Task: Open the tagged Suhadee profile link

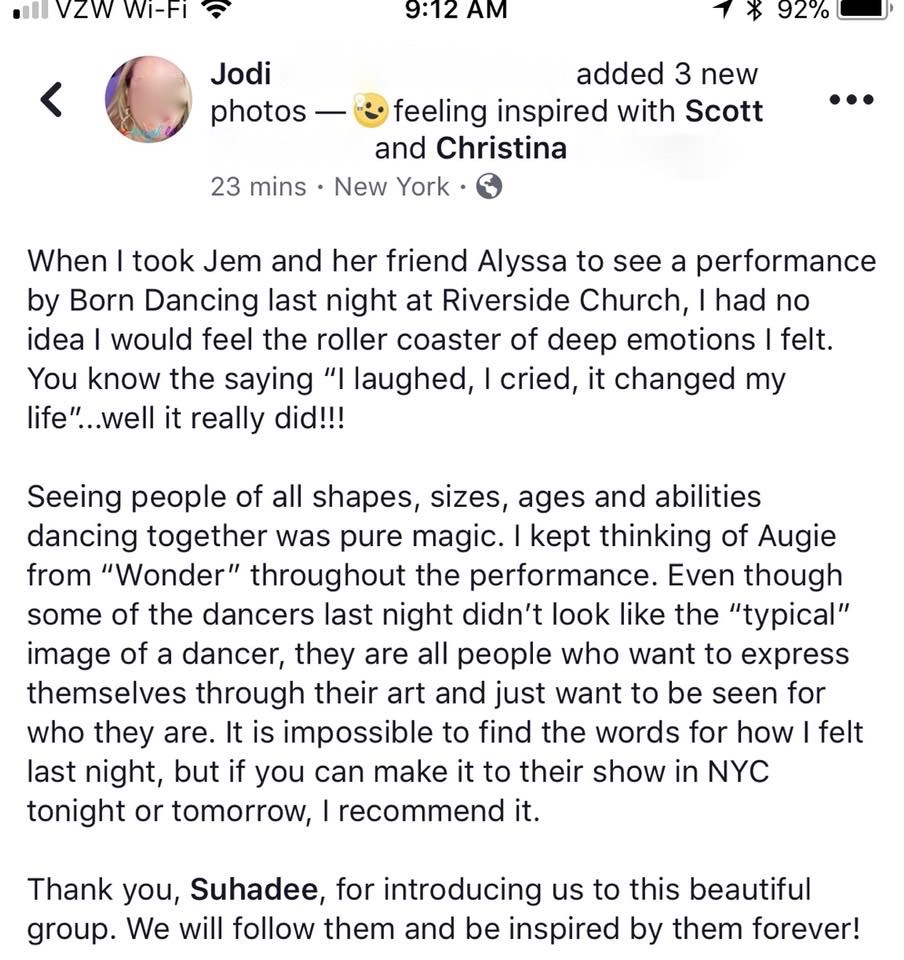Action: pos(254,889)
